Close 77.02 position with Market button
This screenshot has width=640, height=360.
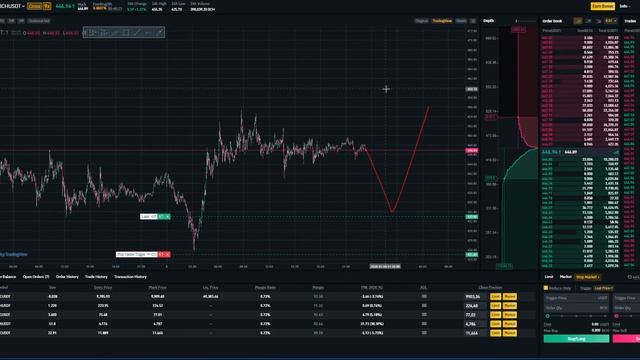509,315
